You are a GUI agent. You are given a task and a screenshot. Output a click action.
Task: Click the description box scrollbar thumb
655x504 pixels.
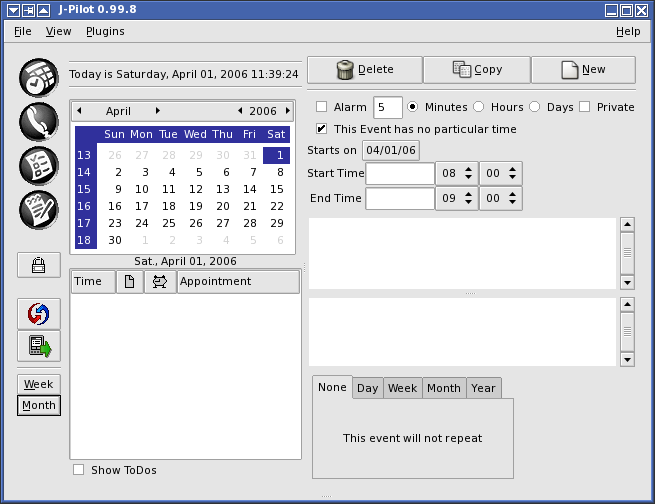627,253
